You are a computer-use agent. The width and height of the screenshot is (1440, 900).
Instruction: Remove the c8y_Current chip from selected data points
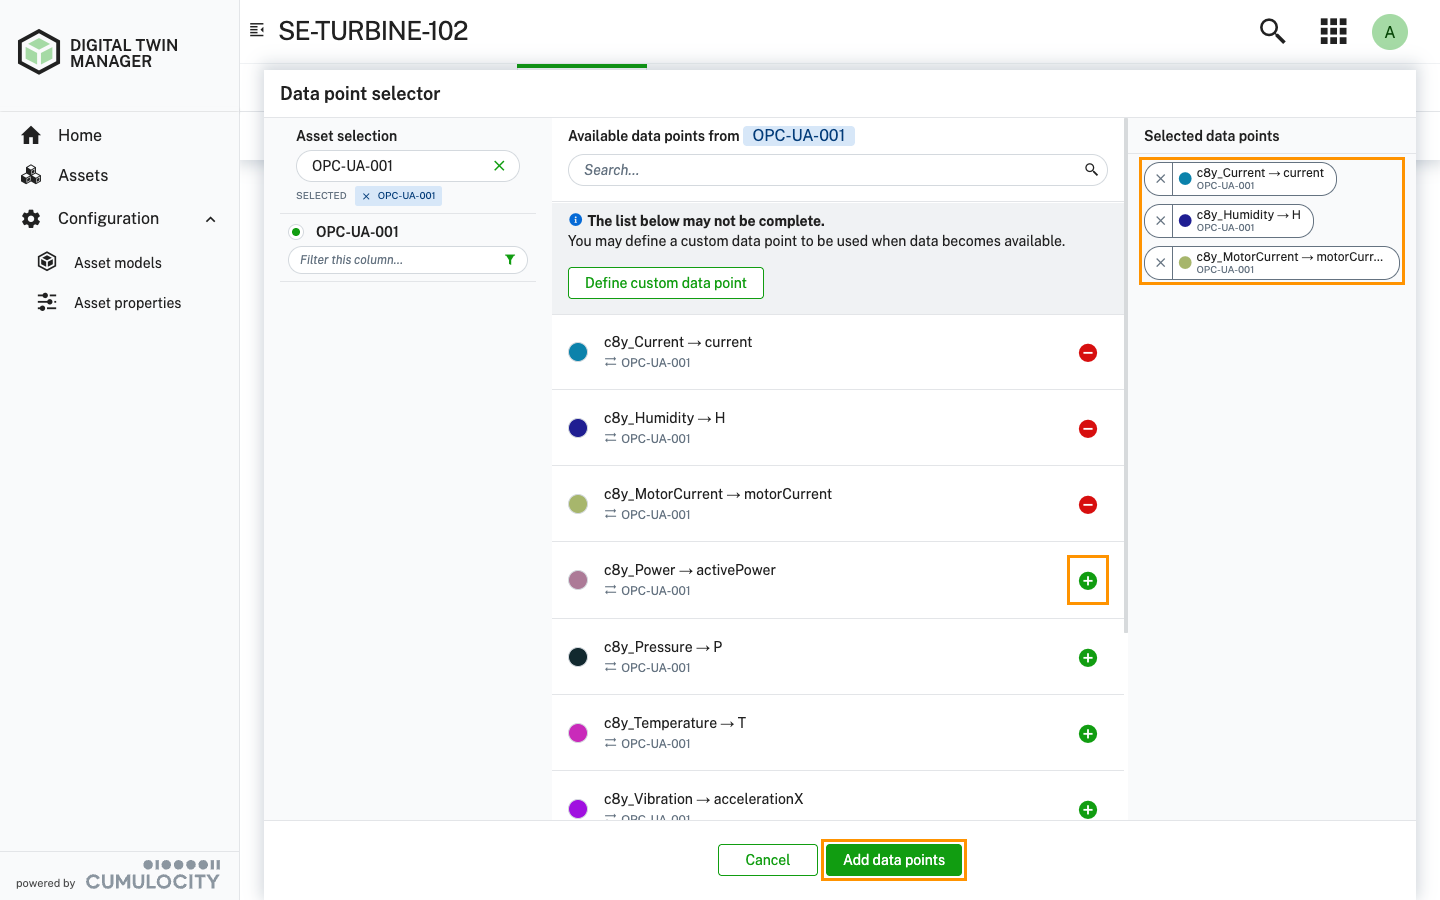point(1161,179)
